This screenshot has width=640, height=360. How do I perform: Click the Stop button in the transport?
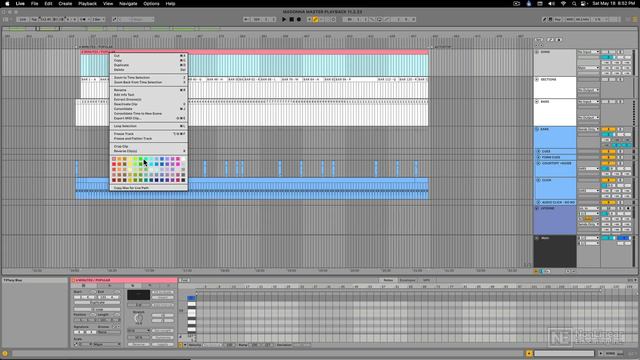[x=291, y=19]
